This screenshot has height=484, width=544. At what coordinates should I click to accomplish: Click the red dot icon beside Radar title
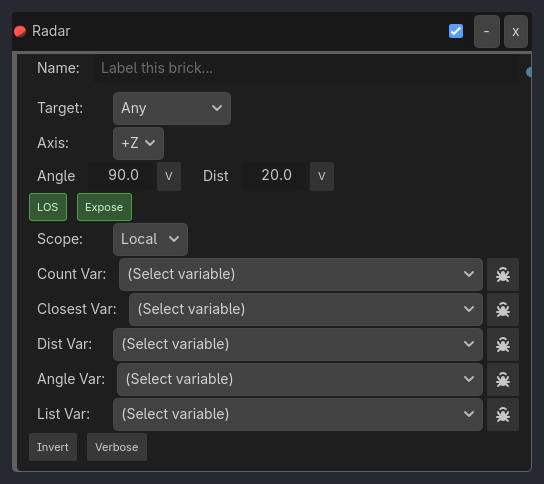20,32
